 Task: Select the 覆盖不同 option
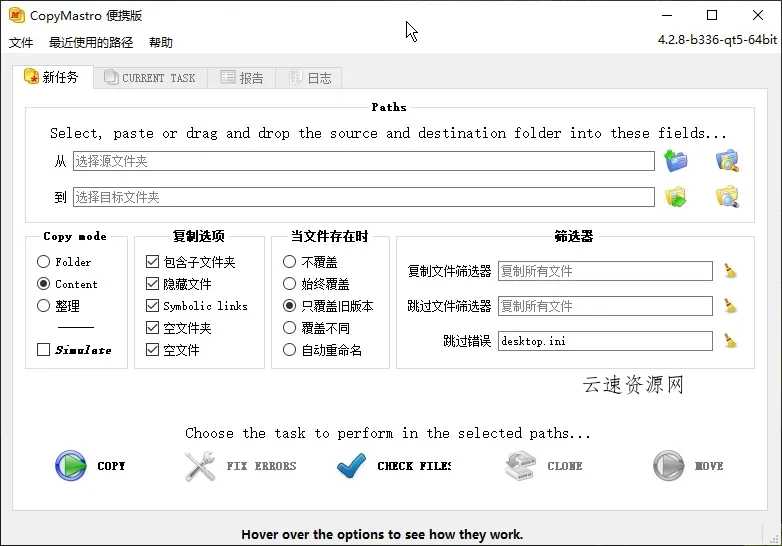click(x=289, y=328)
